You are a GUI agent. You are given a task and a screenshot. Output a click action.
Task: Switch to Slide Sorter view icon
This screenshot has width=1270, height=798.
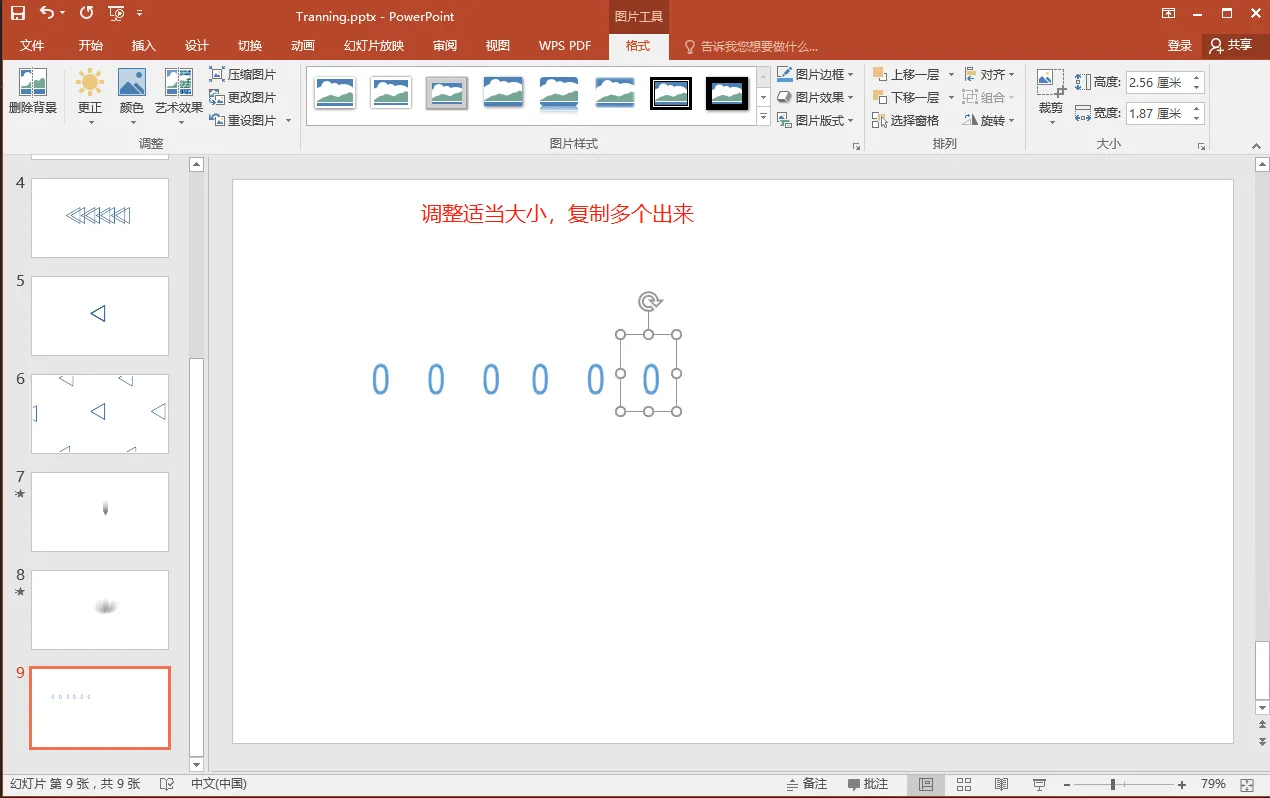pyautogui.click(x=964, y=785)
